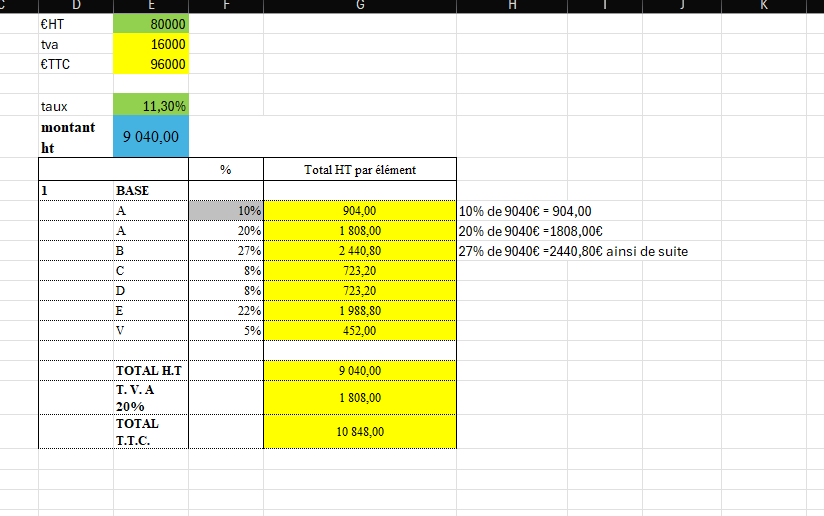Screen dimensions: 824x516
Task: Click the note '10% de 9040€ = 904,00'
Action: [526, 211]
